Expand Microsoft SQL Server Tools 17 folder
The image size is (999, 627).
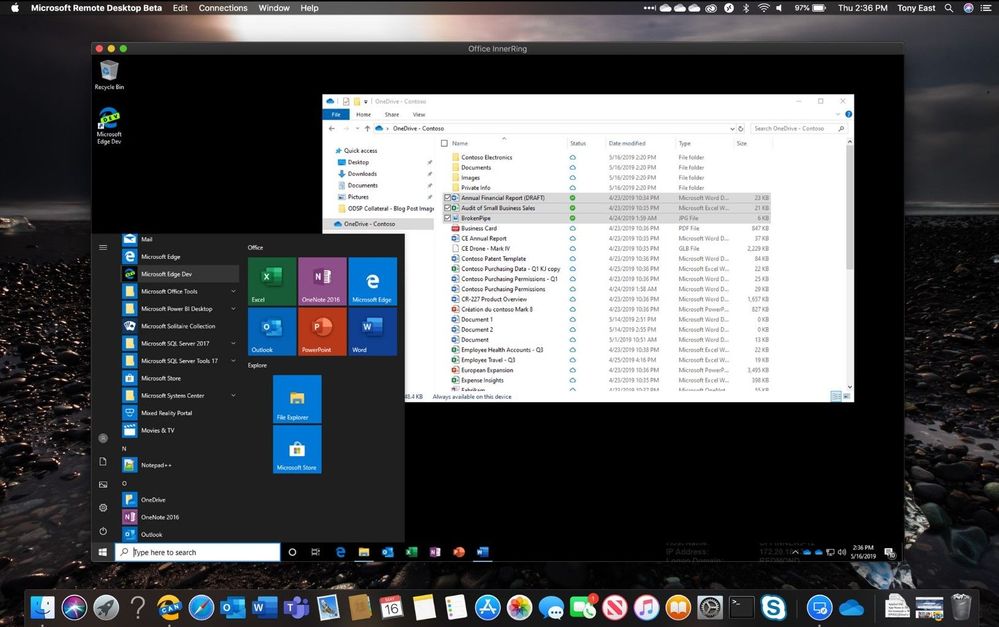pyautogui.click(x=233, y=361)
